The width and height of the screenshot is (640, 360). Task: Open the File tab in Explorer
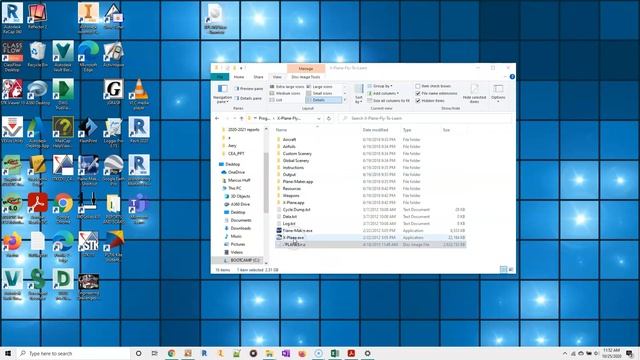tap(220, 77)
